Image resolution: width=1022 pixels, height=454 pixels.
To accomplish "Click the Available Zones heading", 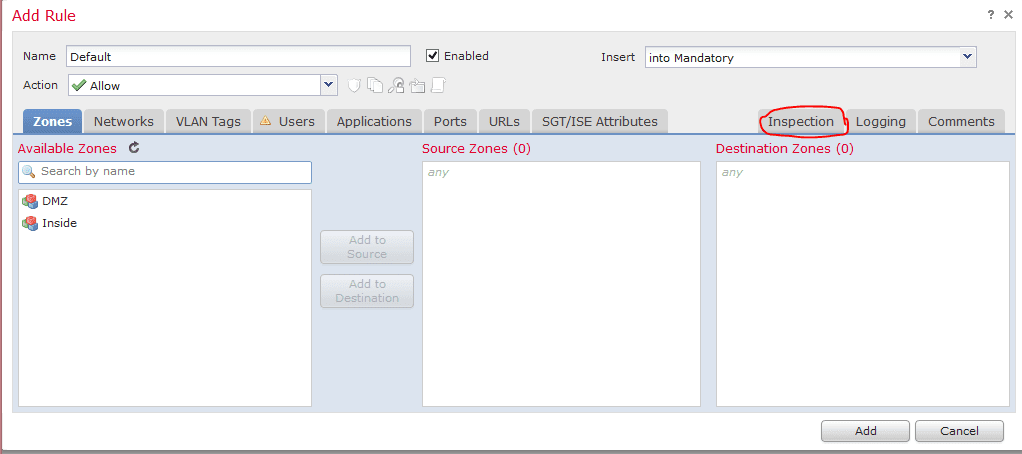I will pos(67,149).
